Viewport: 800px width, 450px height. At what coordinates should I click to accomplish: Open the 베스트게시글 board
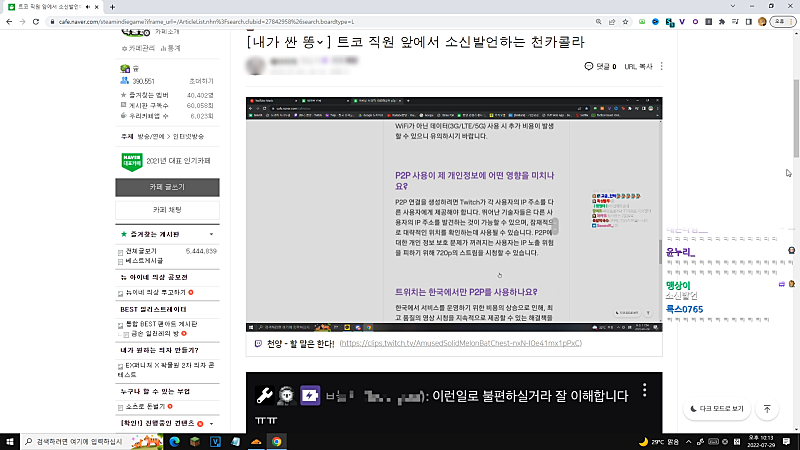click(x=144, y=260)
